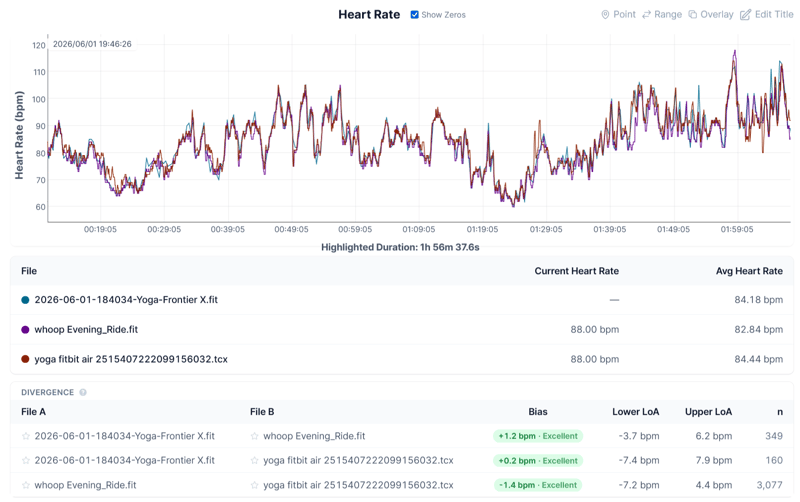Star Frontier X.fit in File A, whoop row

(26, 436)
